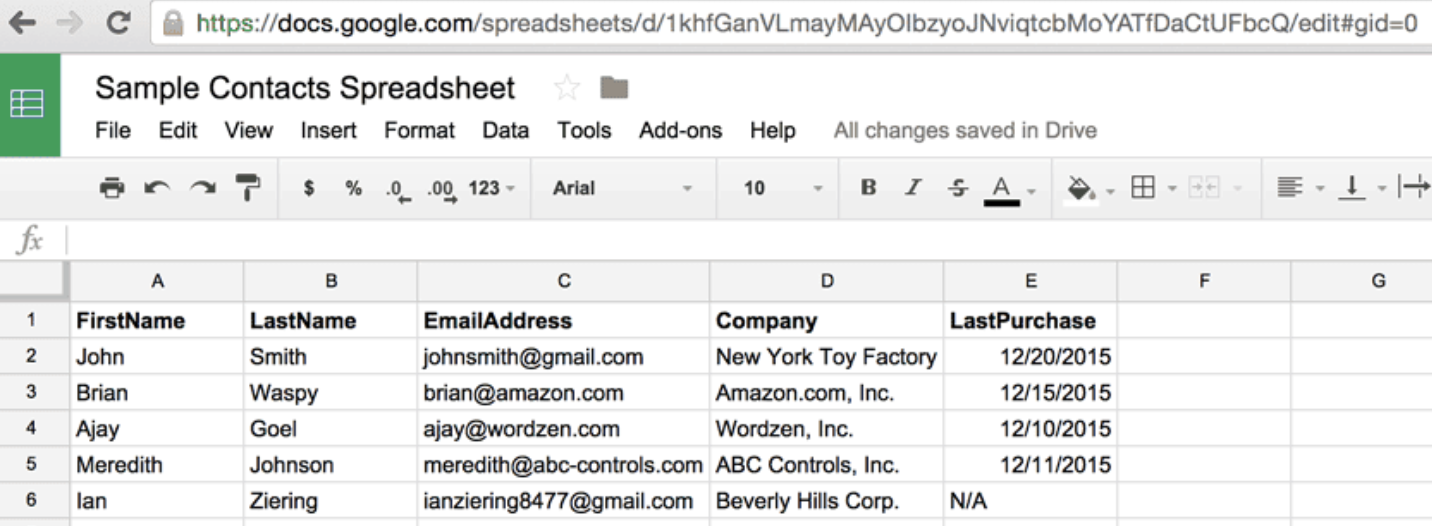Screen dimensions: 1432x526
Task: Decrease decimal places
Action: point(398,189)
